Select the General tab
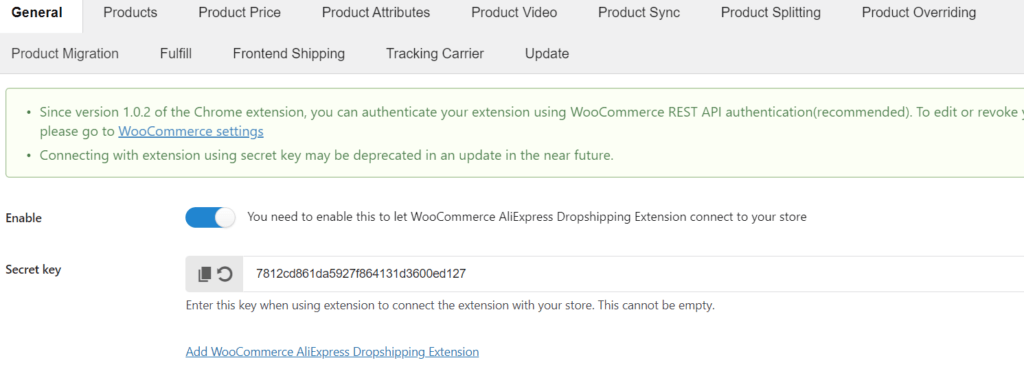 tap(37, 12)
